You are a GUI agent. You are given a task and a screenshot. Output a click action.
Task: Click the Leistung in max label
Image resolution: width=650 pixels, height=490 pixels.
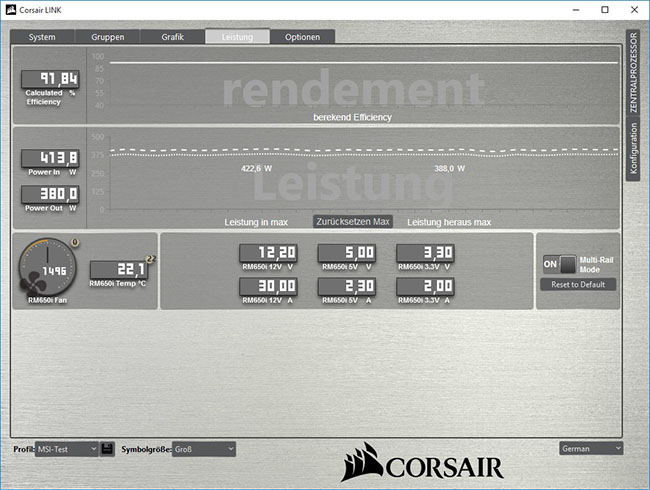coord(256,222)
